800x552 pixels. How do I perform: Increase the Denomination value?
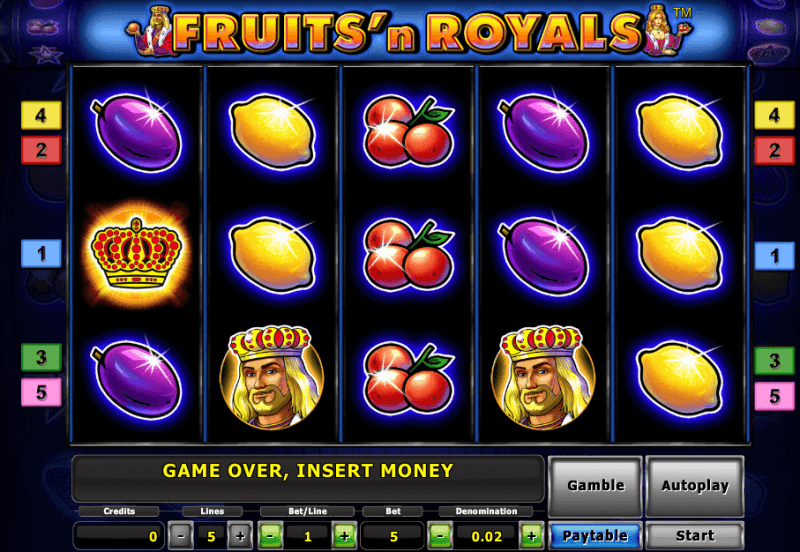pyautogui.click(x=531, y=536)
